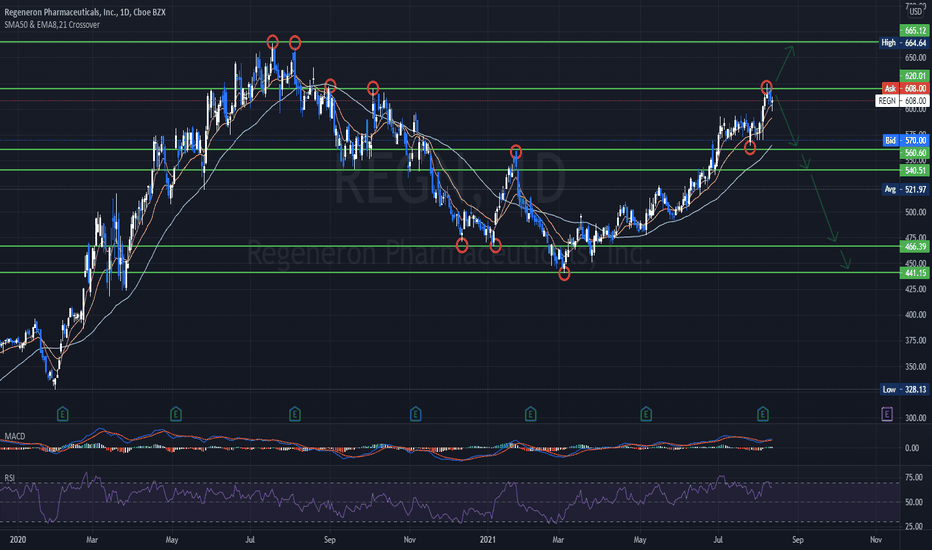This screenshot has height=550, width=932.
Task: Click the rightmost Nov time axis label
Action: click(876, 540)
